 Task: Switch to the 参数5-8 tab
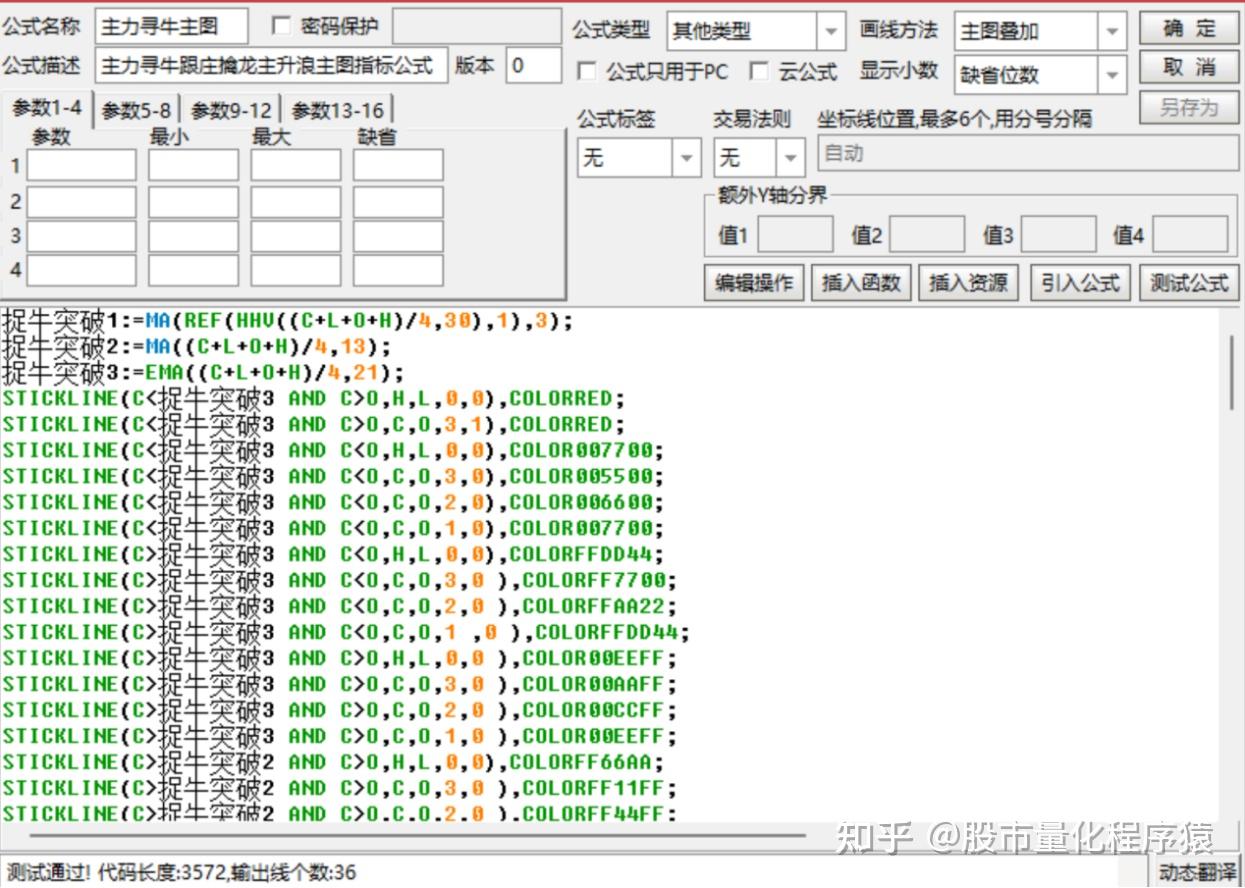coord(136,111)
